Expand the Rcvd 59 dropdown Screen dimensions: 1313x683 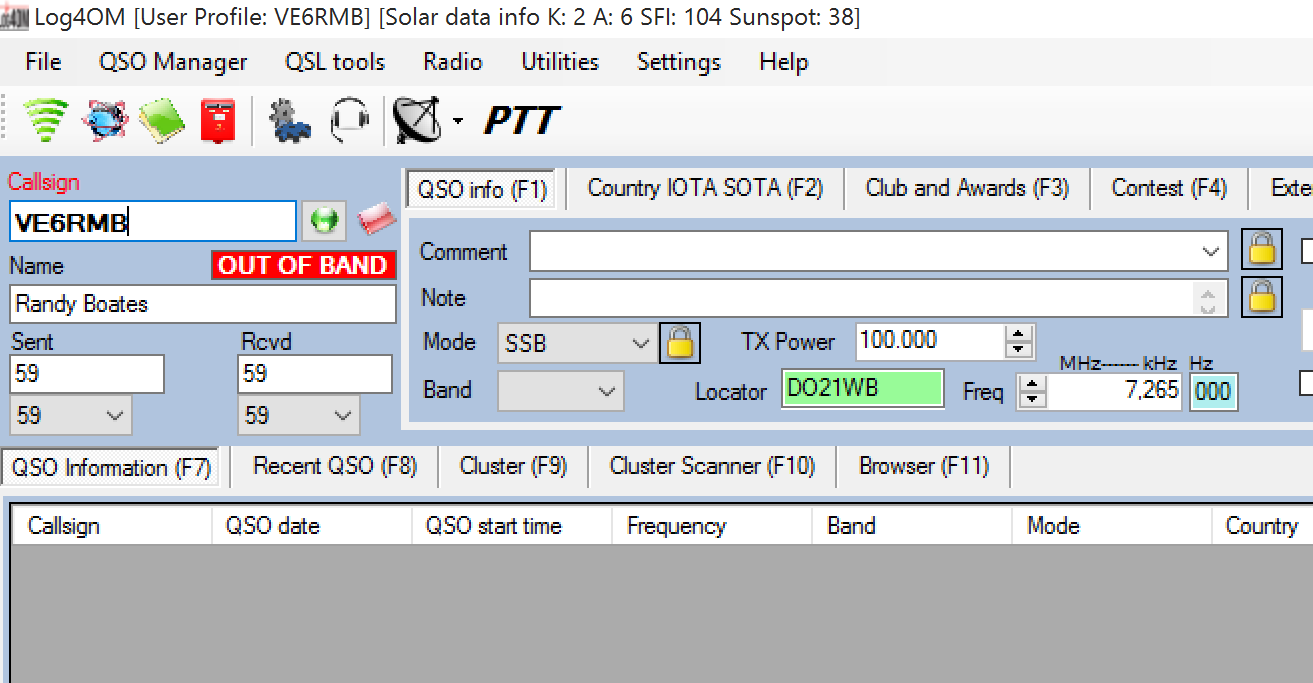coord(299,414)
